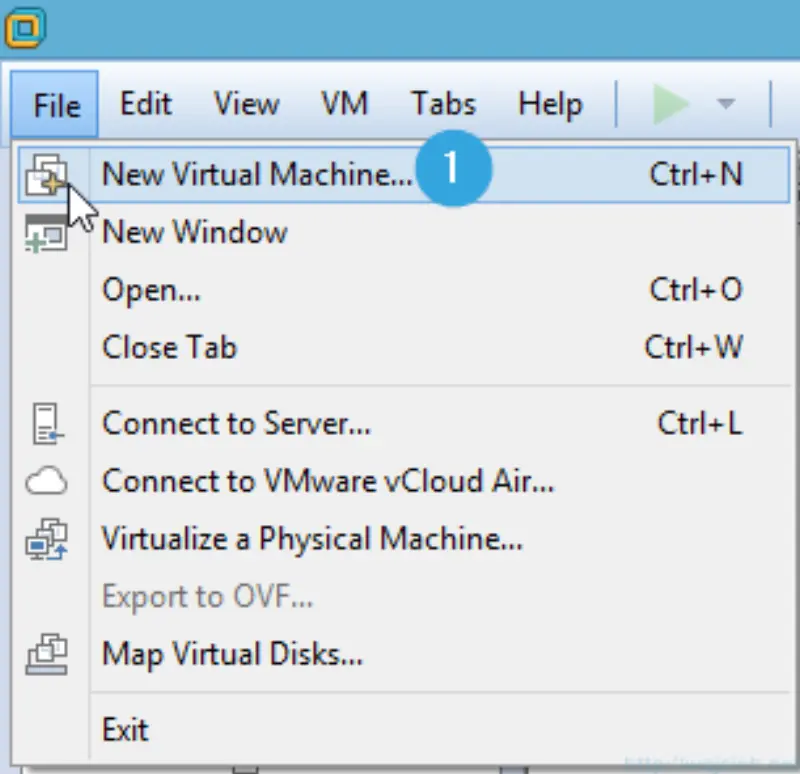This screenshot has height=774, width=800.
Task: Open the File menu
Action: (x=55, y=103)
